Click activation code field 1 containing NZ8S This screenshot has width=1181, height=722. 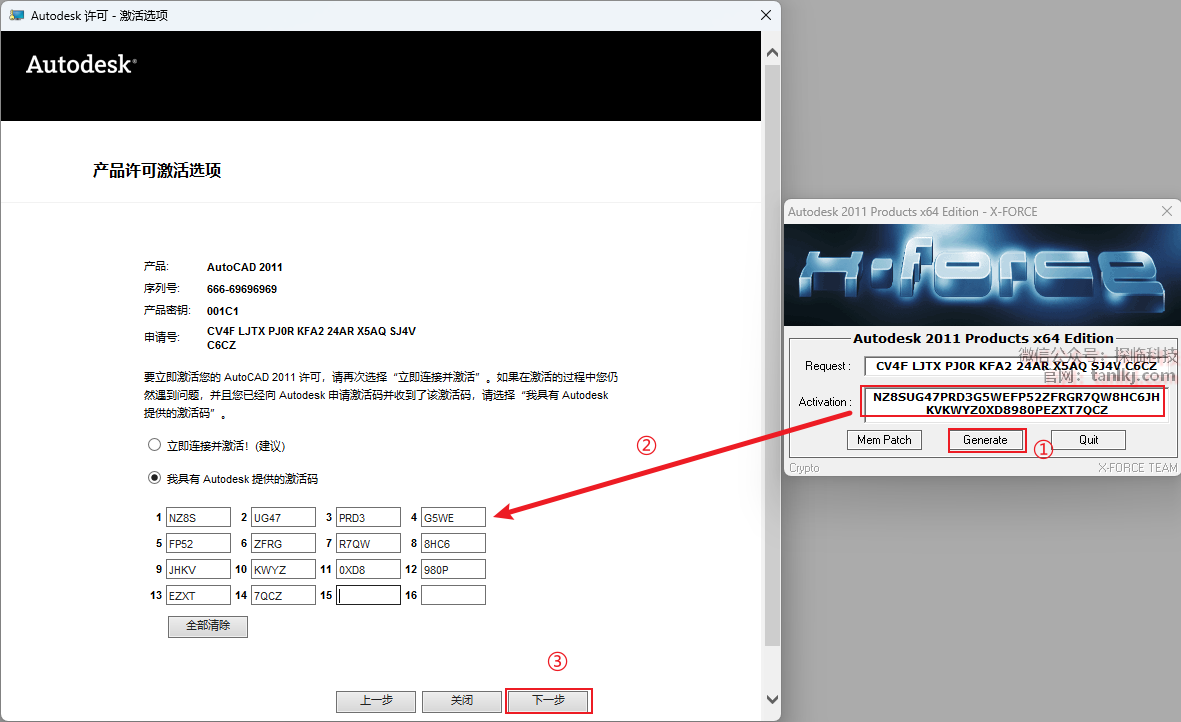(x=198, y=517)
